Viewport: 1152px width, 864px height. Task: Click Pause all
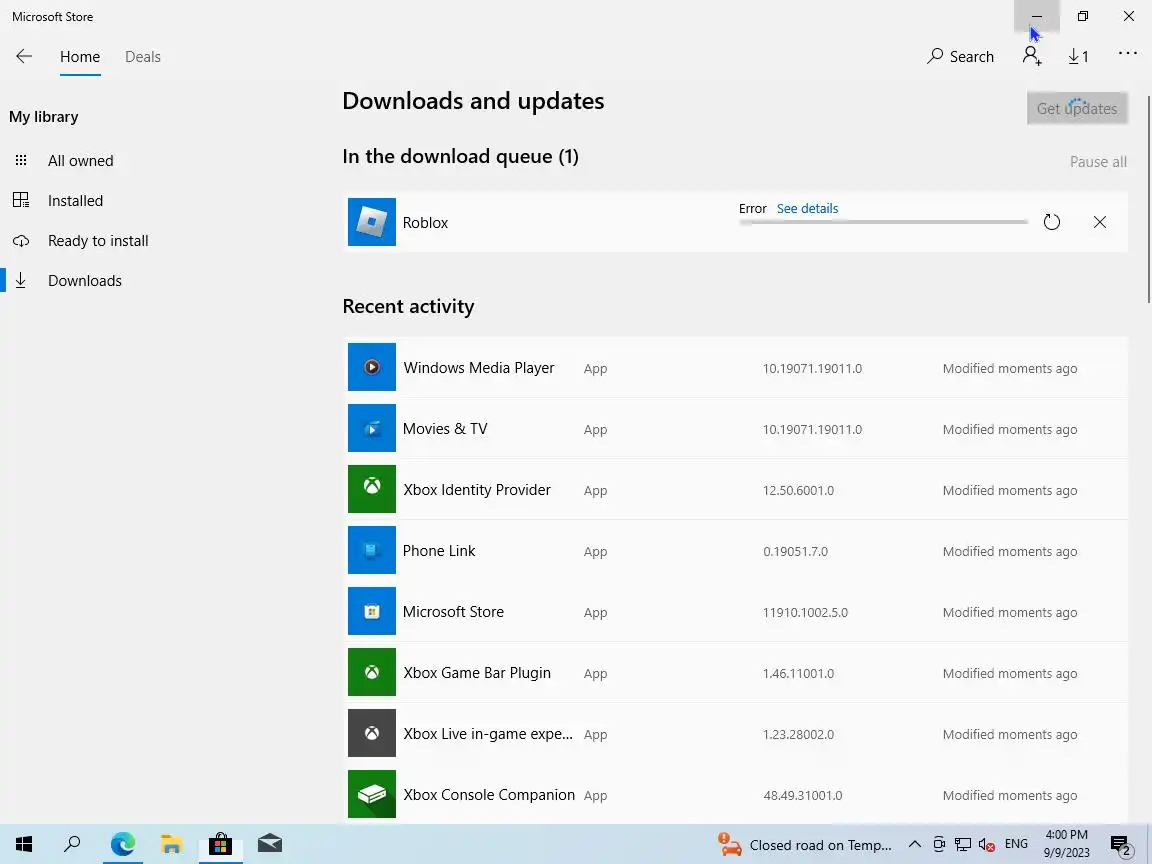(1098, 162)
